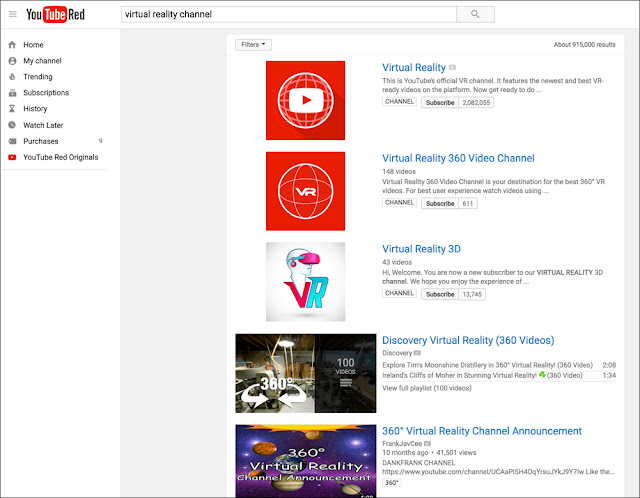The image size is (640, 498).
Task: Open the Virtual Reality 3D title link
Action: click(421, 249)
